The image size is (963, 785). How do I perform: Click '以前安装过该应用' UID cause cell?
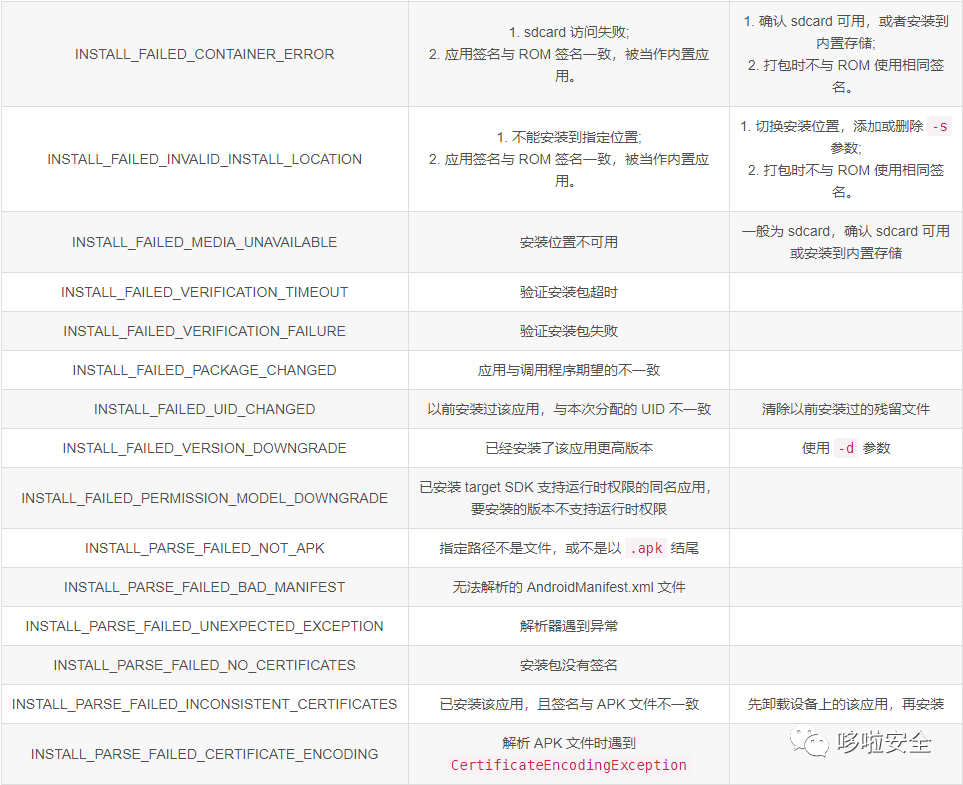tap(569, 409)
